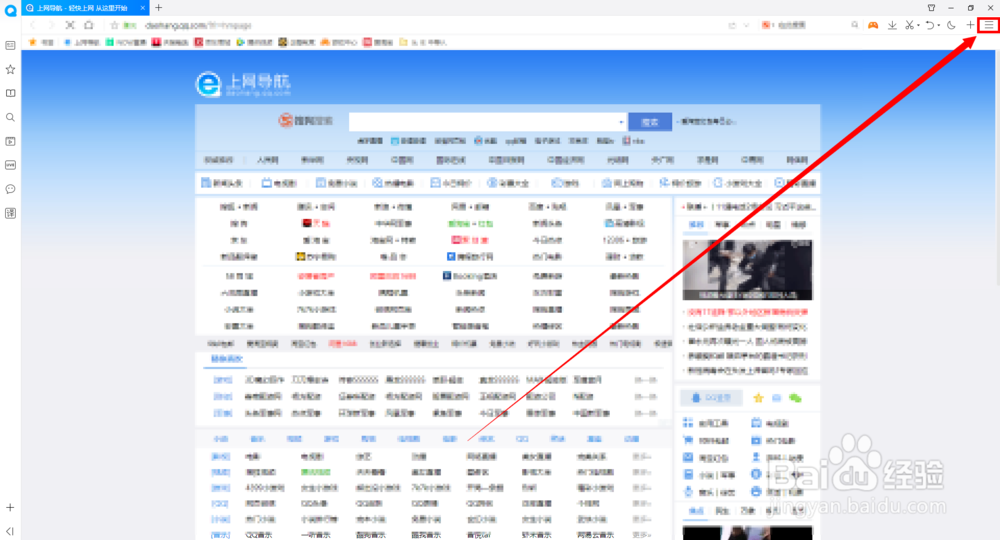This screenshot has width=1000, height=540.
Task: Open the page search box suggestion dropdown
Action: [621, 121]
